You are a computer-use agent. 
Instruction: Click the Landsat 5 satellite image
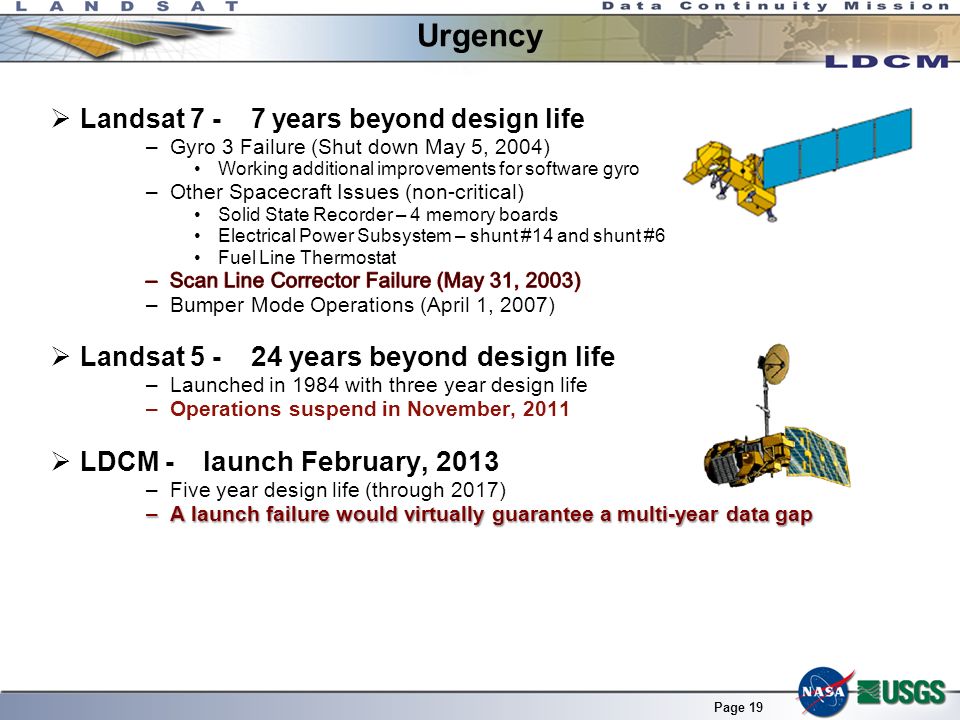777,416
